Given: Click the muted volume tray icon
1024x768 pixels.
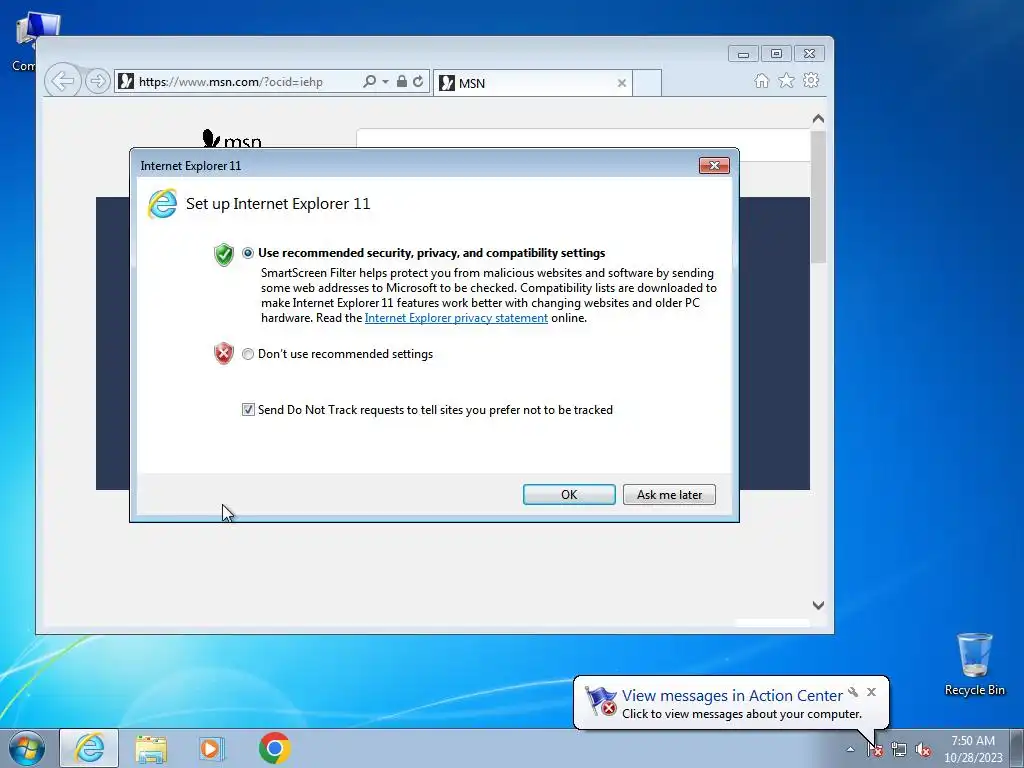Looking at the screenshot, I should (x=923, y=750).
